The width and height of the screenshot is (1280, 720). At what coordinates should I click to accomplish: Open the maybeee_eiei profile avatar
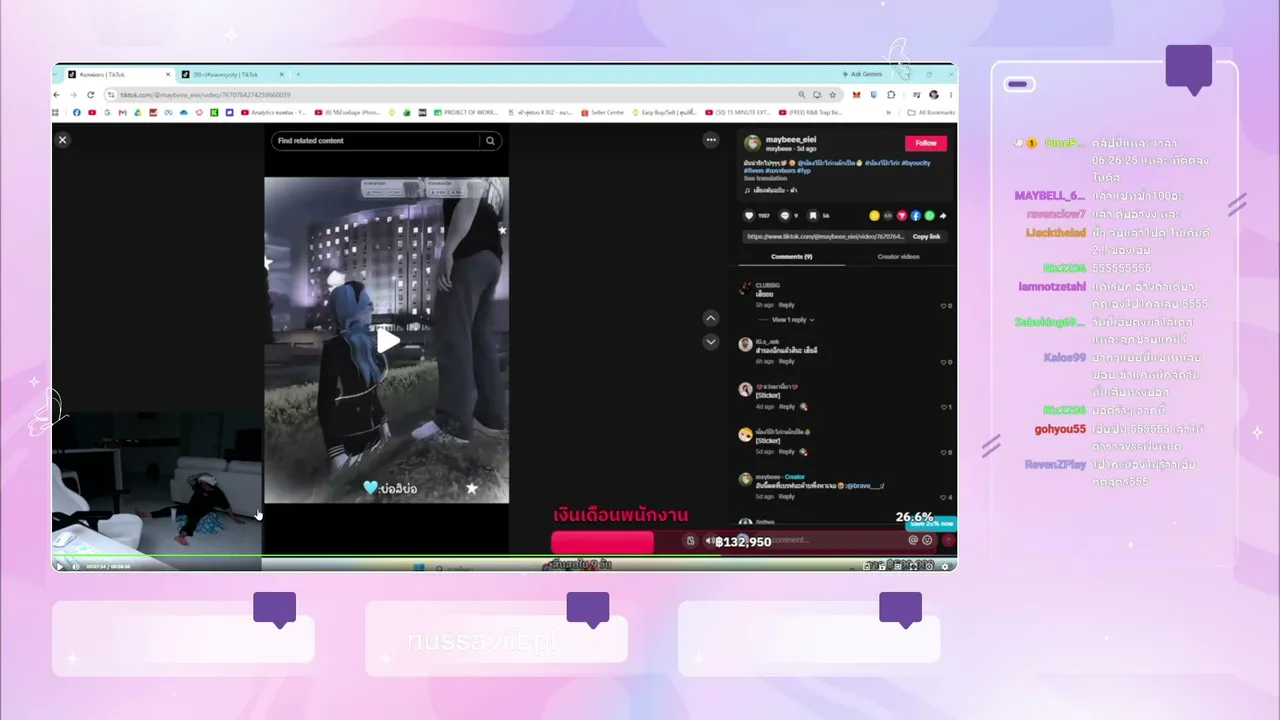coord(752,143)
